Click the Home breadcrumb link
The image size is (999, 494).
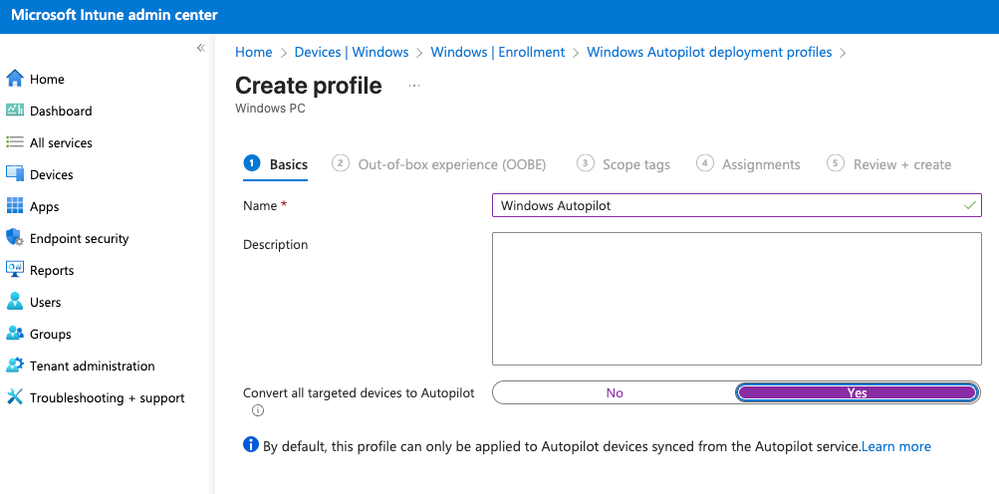(x=254, y=52)
